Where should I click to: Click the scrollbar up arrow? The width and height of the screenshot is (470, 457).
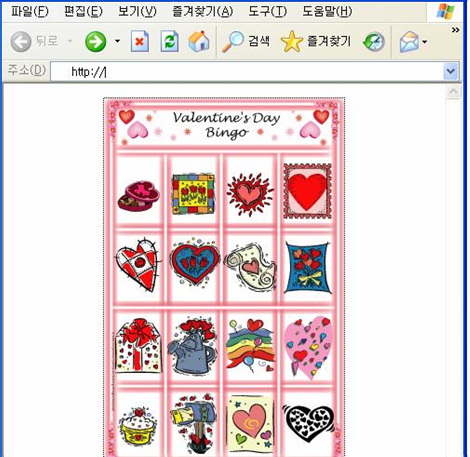pos(453,92)
